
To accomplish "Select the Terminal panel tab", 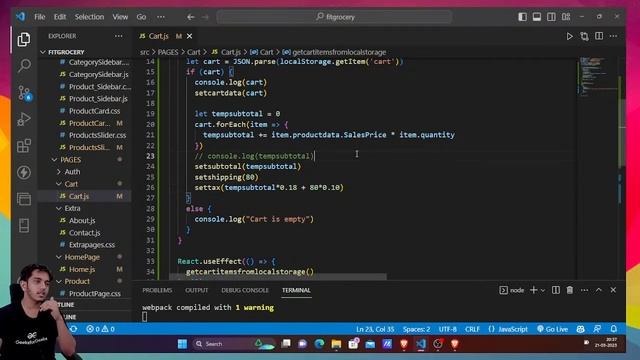I will 296,290.
